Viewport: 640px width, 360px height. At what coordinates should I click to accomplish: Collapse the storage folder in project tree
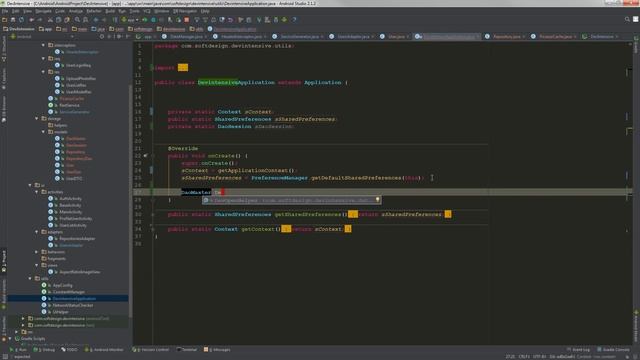pyautogui.click(x=37, y=119)
